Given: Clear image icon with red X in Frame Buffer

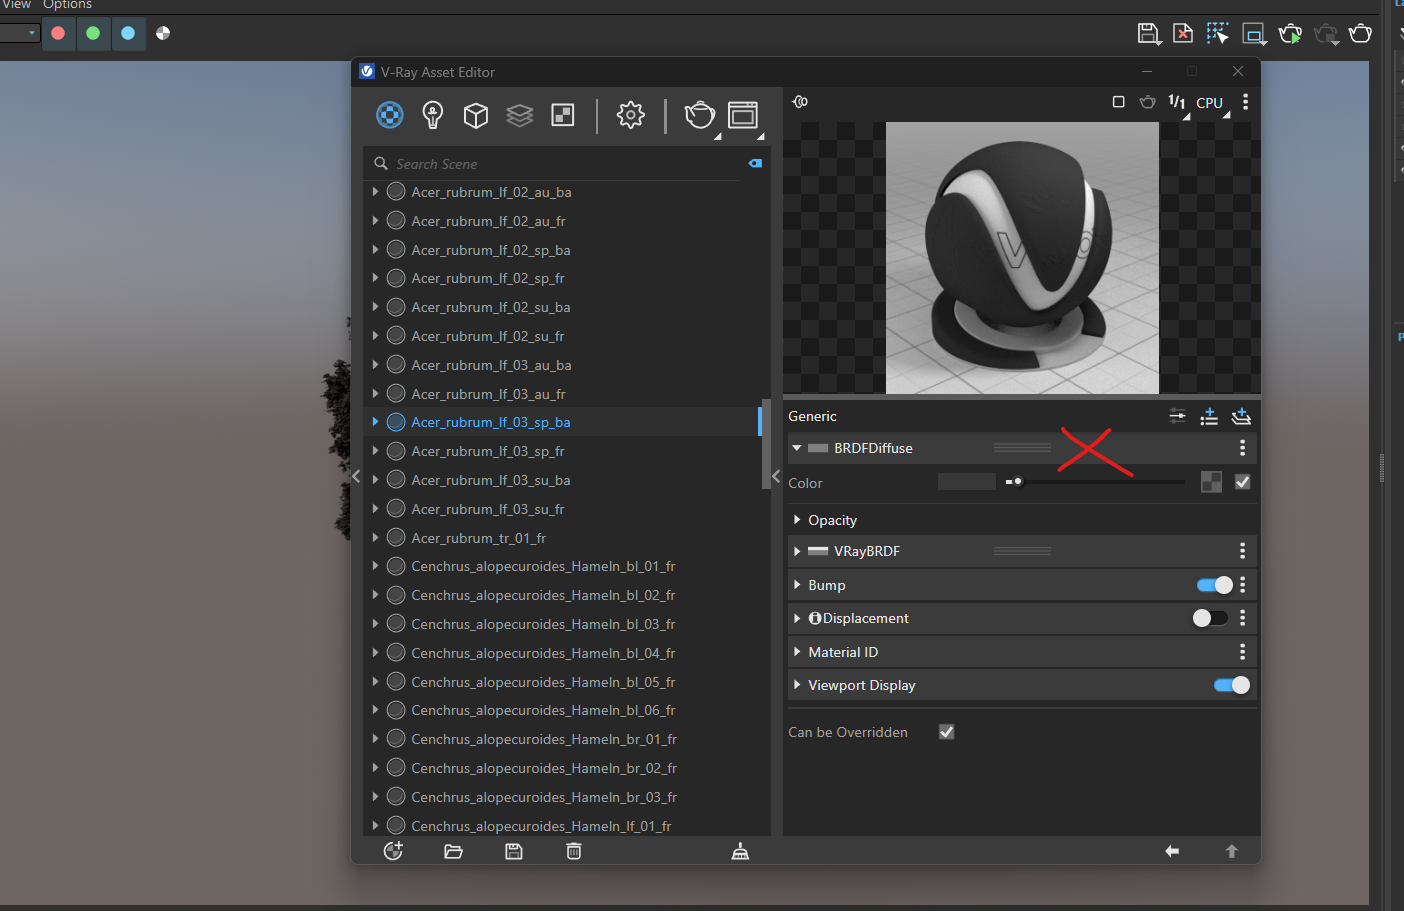Looking at the screenshot, I should 1183,34.
